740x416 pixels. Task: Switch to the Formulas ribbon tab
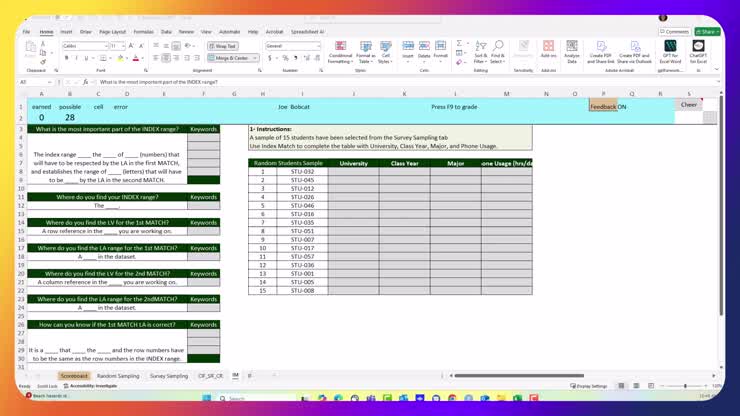click(x=143, y=32)
